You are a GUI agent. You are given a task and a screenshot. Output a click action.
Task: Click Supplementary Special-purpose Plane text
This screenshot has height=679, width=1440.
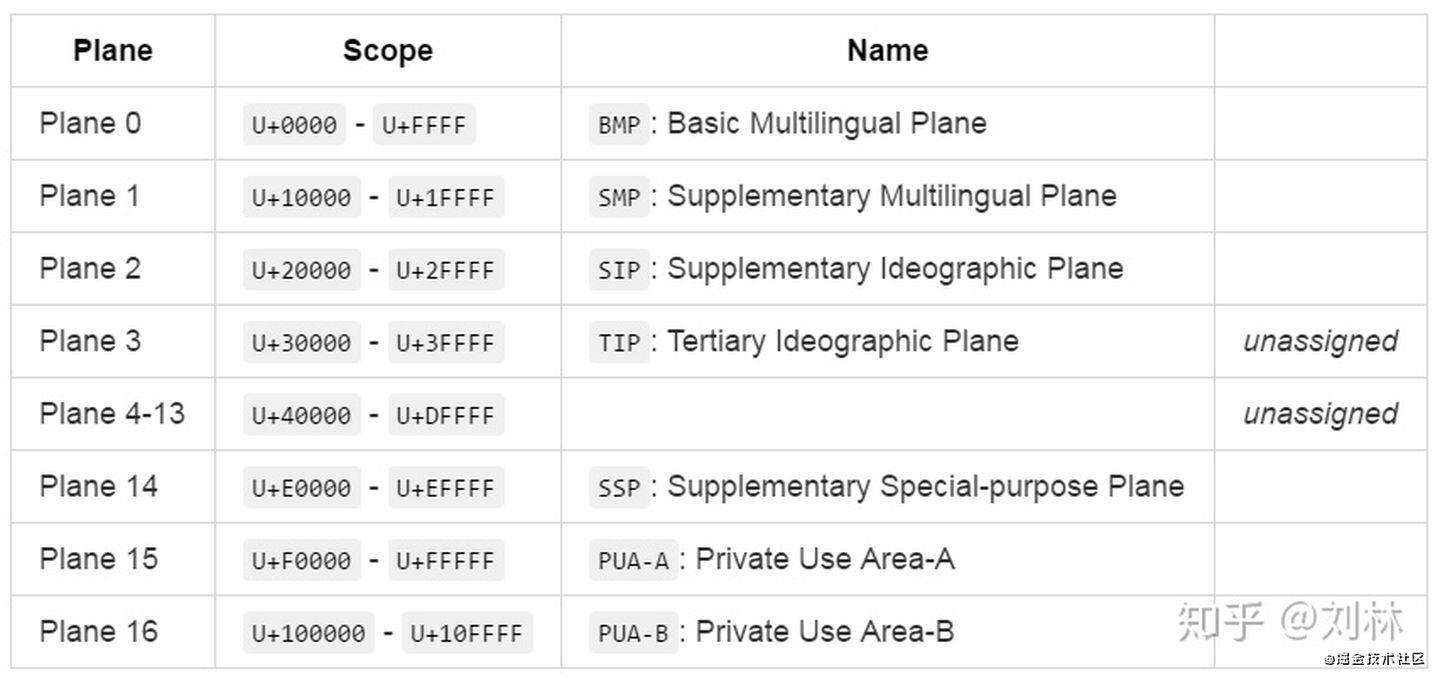(x=926, y=487)
